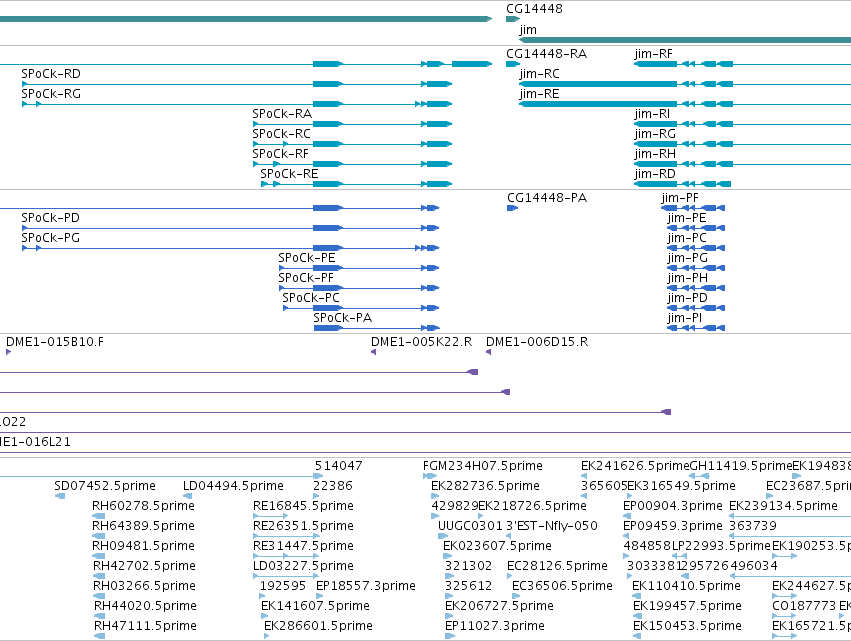Image resolution: width=851 pixels, height=641 pixels.
Task: Click the LD04494.5prime EST label
Action: pos(233,486)
